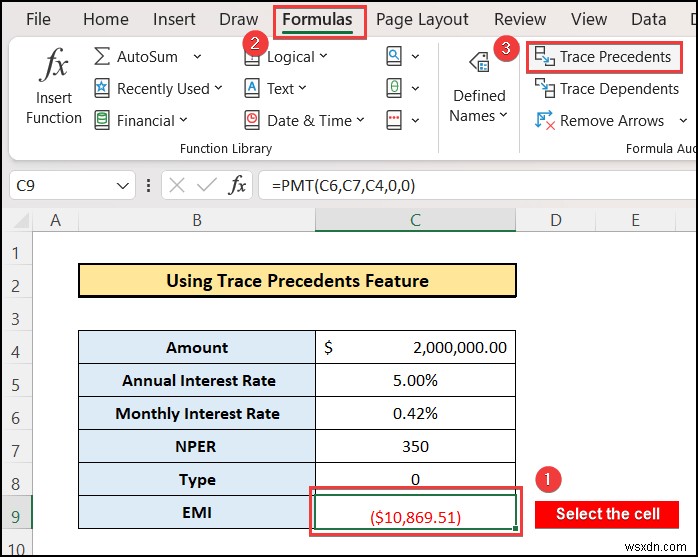Expand the Text functions dropdown arrow
This screenshot has height=557, width=698.
point(302,88)
